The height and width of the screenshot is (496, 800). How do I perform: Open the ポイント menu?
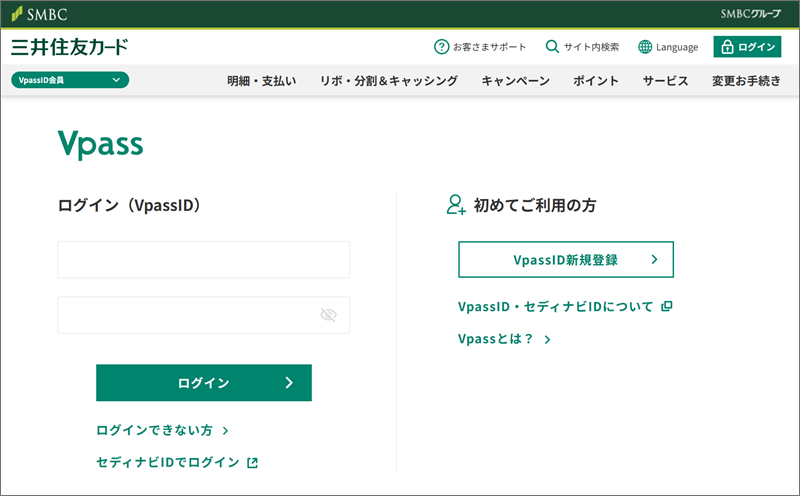[595, 81]
